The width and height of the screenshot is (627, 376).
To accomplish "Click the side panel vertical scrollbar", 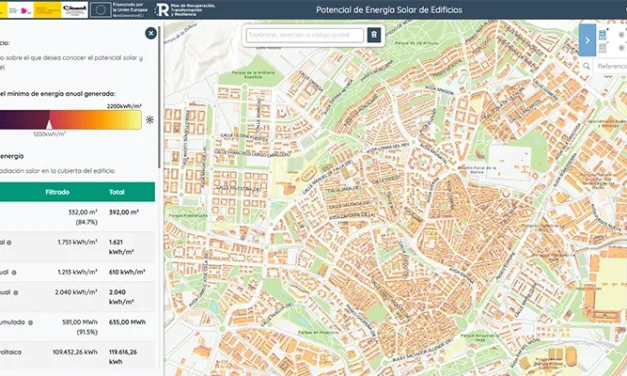I will [x=159, y=97].
